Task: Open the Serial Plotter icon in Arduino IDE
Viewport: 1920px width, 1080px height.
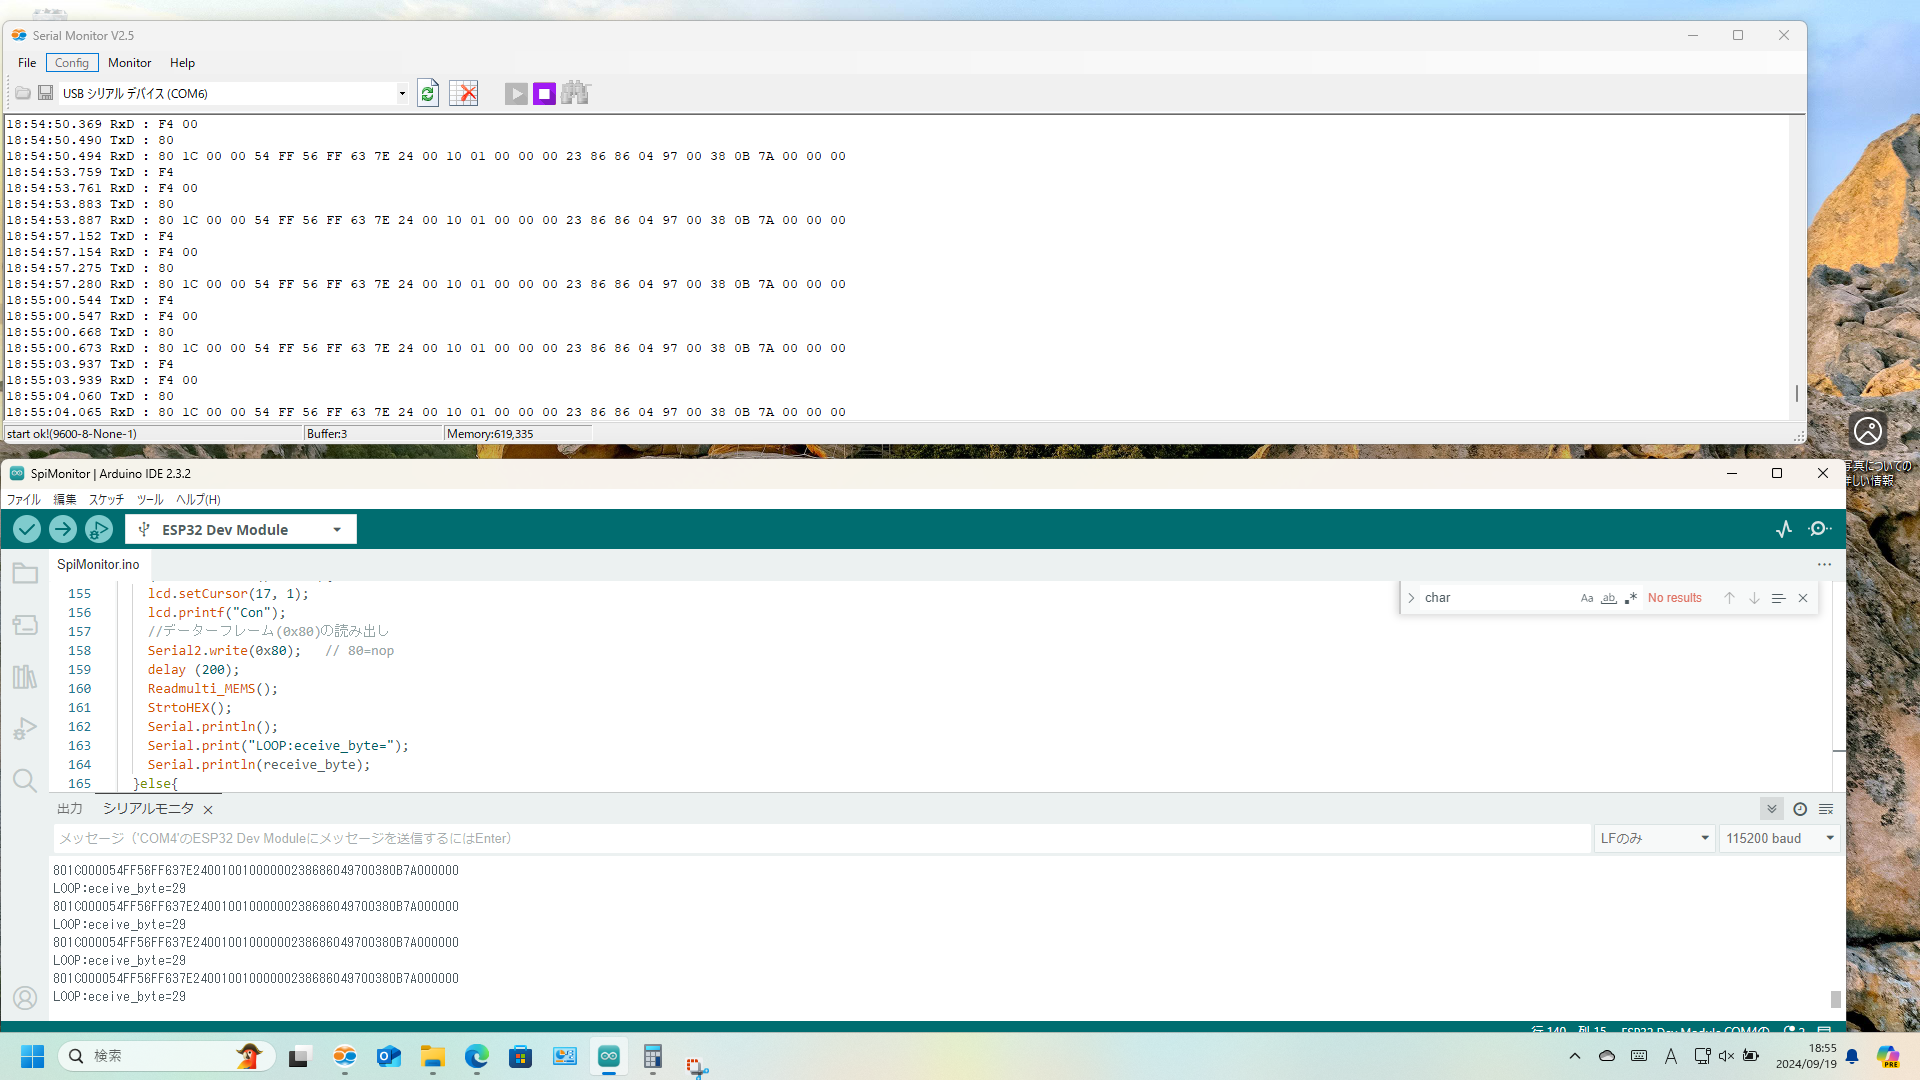Action: [1784, 529]
